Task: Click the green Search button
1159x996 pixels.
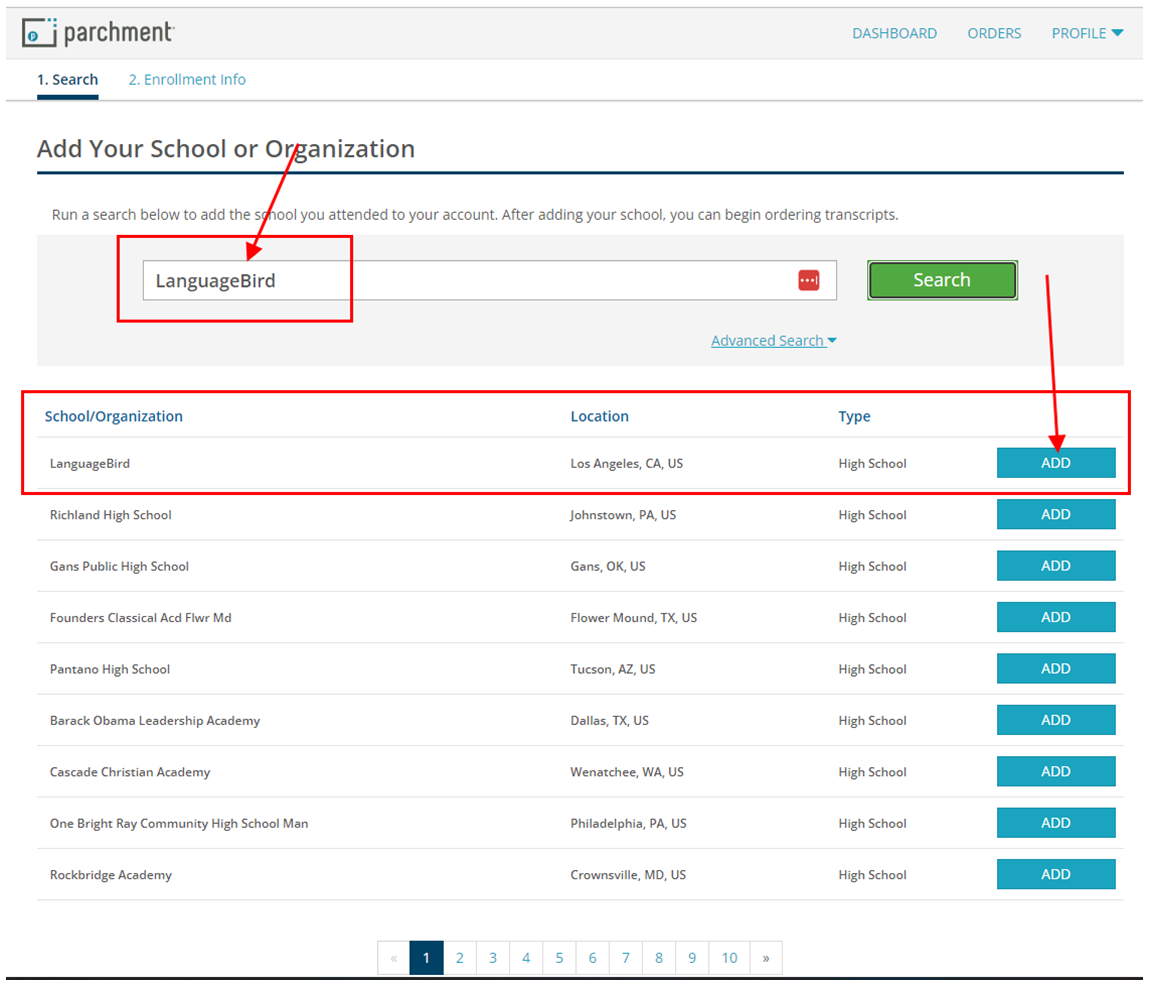Action: point(942,280)
